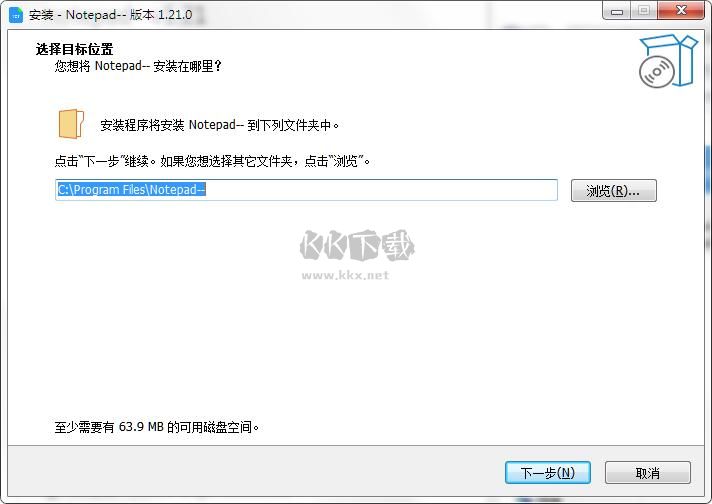Click the disabled maximize window button

tap(643, 10)
